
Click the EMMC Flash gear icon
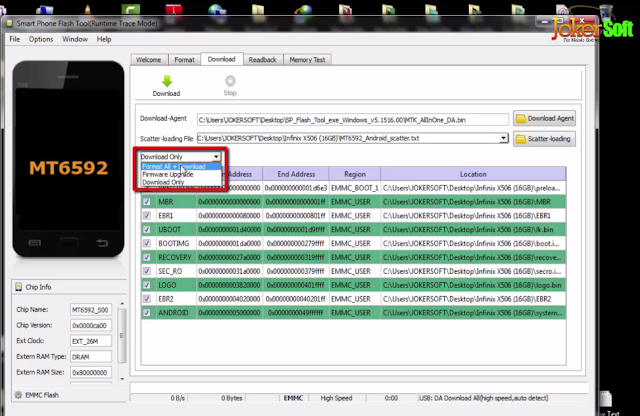[18, 395]
